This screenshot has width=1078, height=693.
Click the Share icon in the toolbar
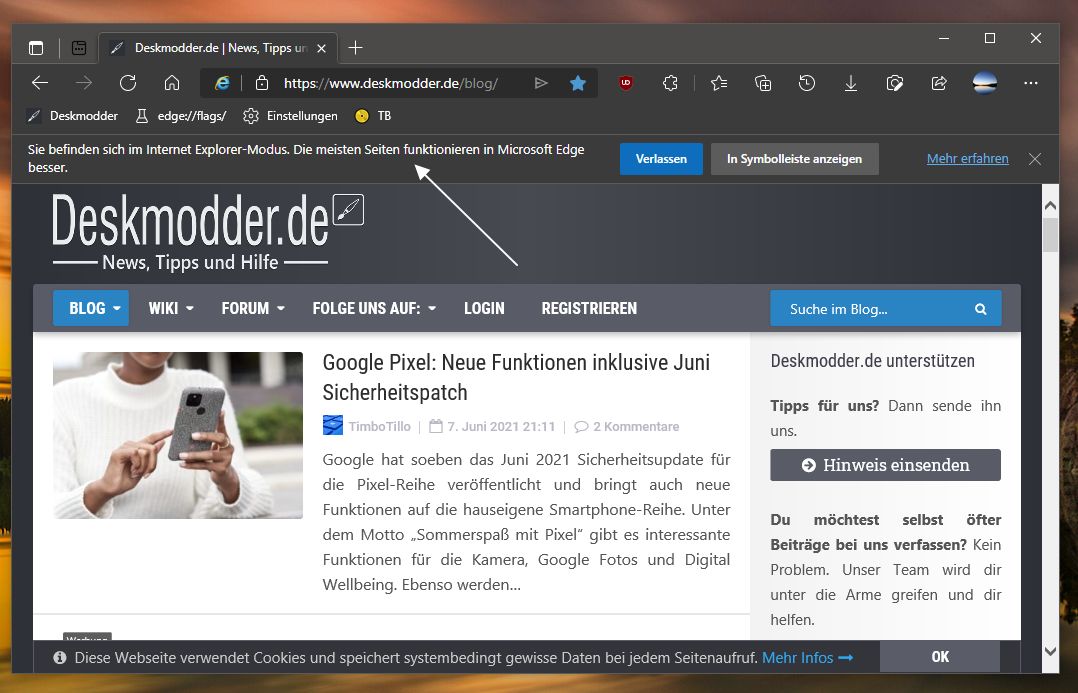[939, 83]
